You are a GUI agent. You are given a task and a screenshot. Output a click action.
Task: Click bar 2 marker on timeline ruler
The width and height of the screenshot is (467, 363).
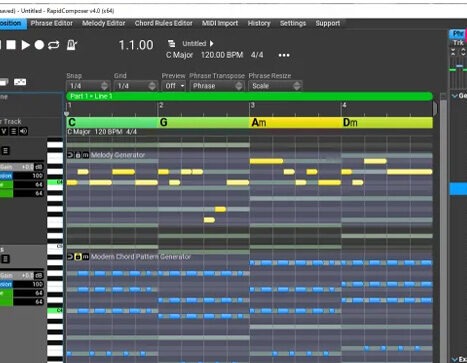click(x=161, y=105)
